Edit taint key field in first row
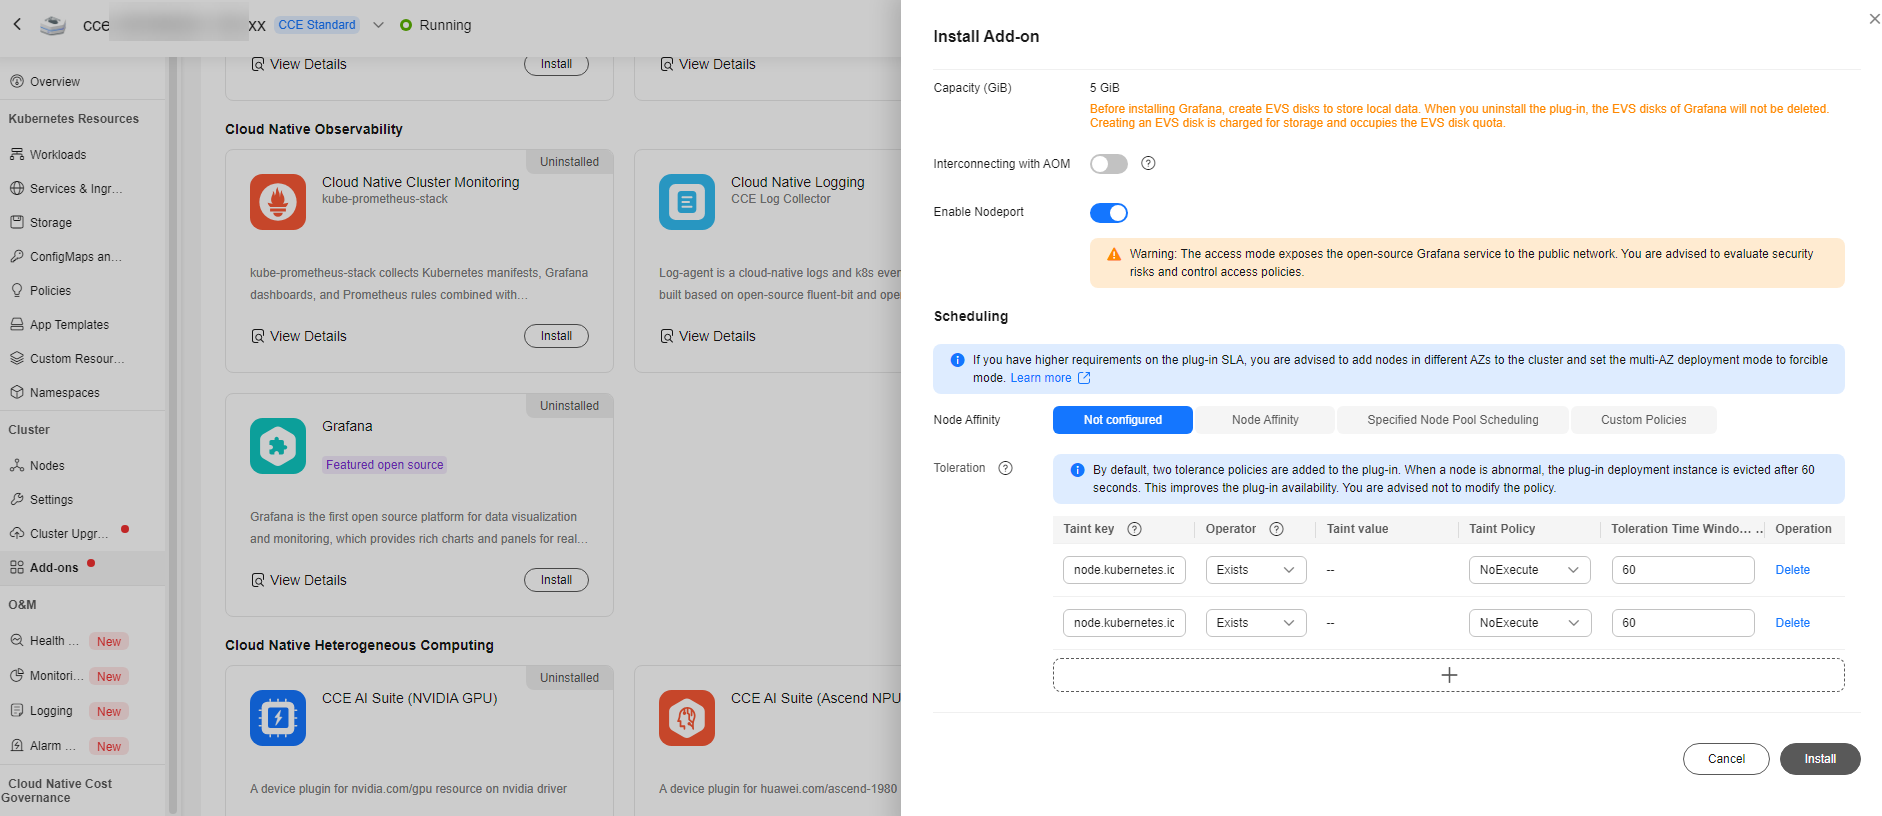1882x816 pixels. pos(1124,570)
